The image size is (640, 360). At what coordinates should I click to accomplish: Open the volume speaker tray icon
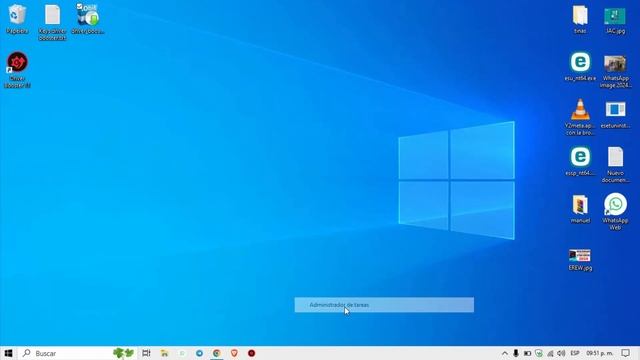pyautogui.click(x=561, y=353)
